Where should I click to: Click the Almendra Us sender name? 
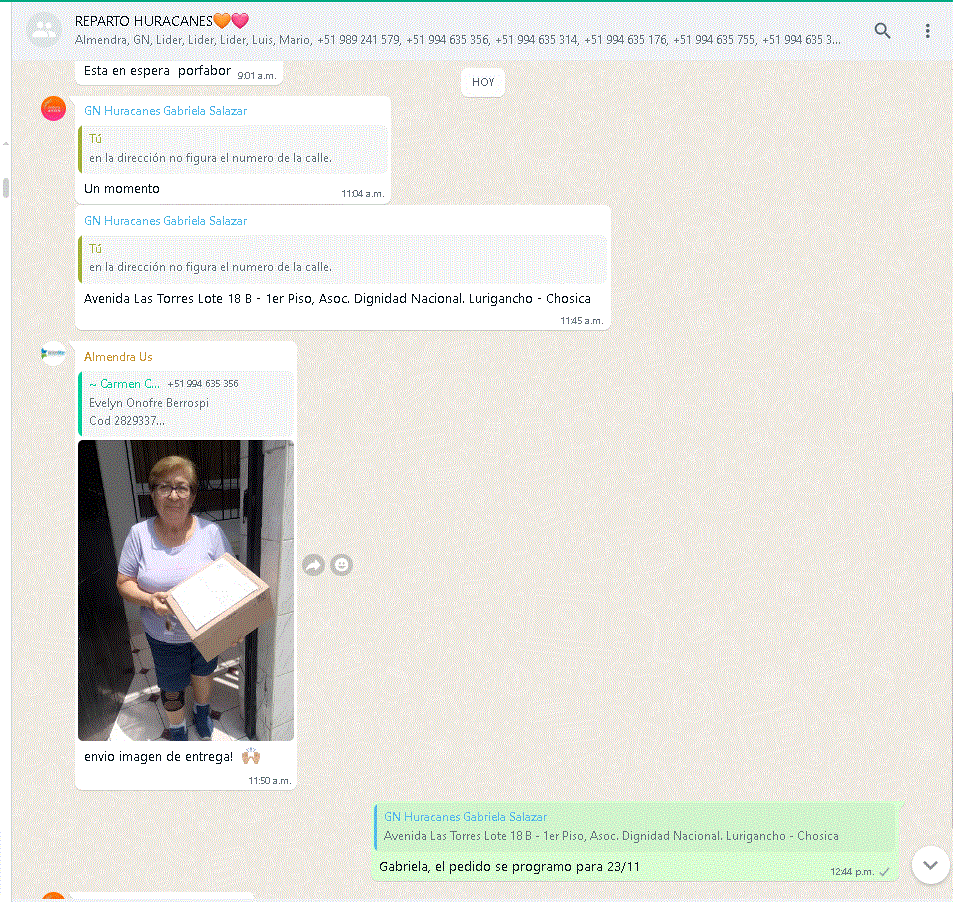click(x=118, y=357)
